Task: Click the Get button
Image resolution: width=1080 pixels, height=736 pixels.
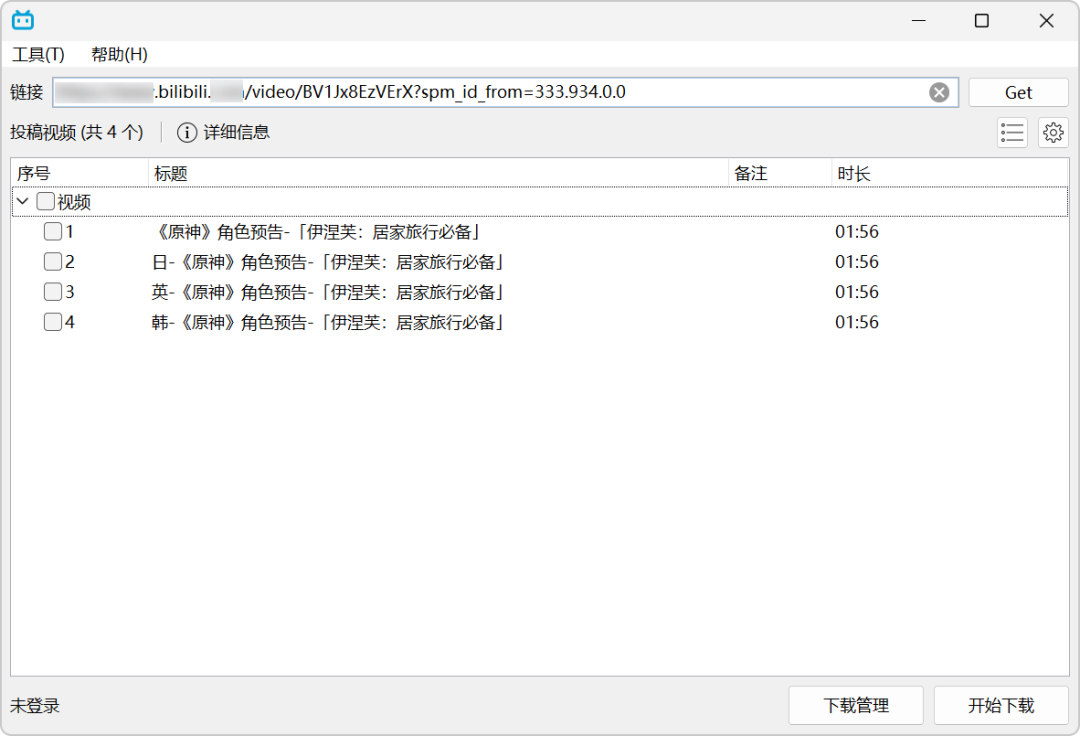Action: (1018, 92)
